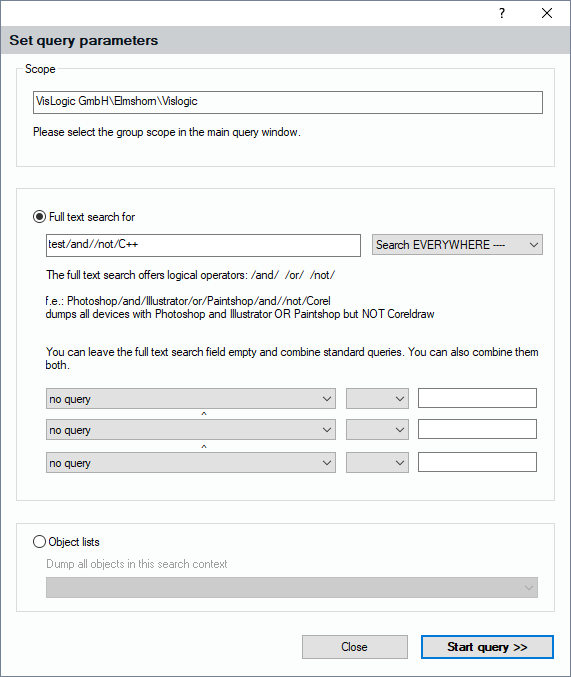Open the second no query dropdown
571x677 pixels.
click(x=191, y=430)
